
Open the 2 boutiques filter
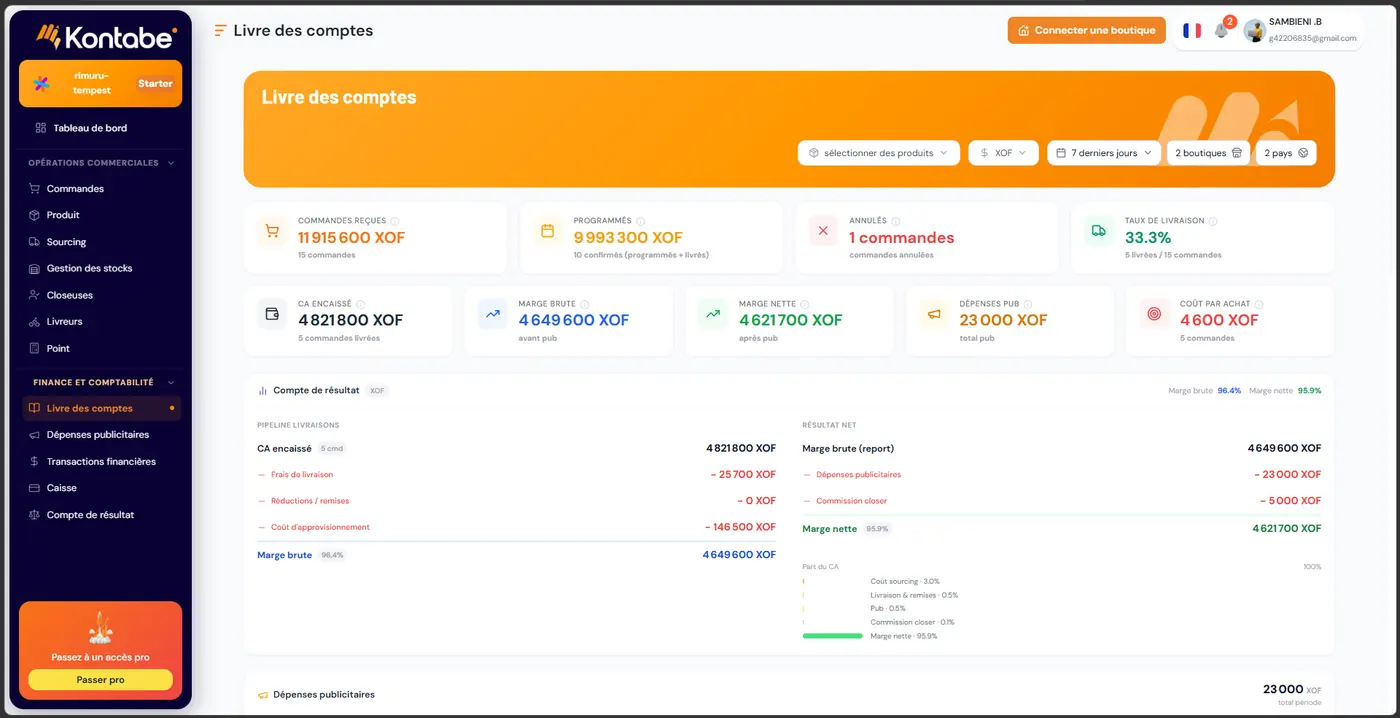(x=1208, y=153)
